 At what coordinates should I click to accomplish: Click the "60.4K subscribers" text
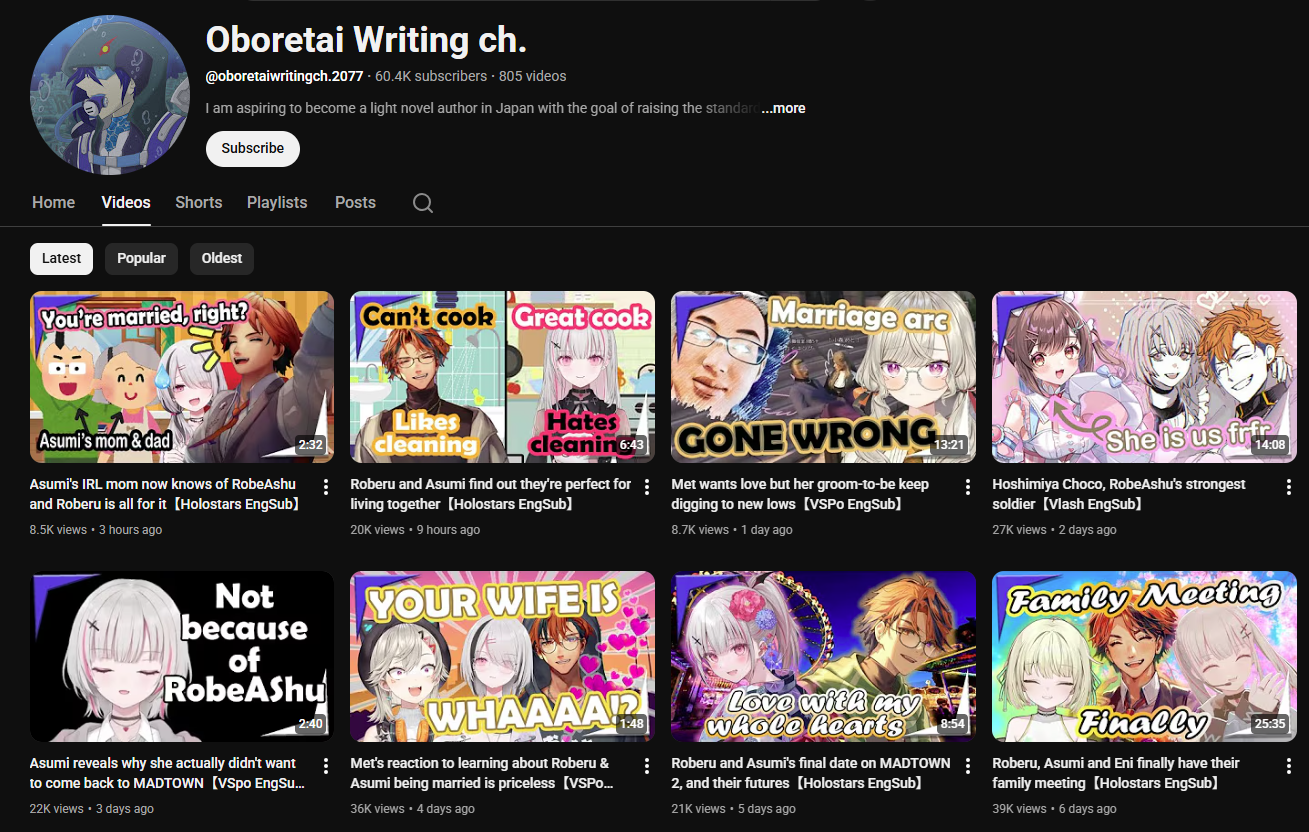431,76
